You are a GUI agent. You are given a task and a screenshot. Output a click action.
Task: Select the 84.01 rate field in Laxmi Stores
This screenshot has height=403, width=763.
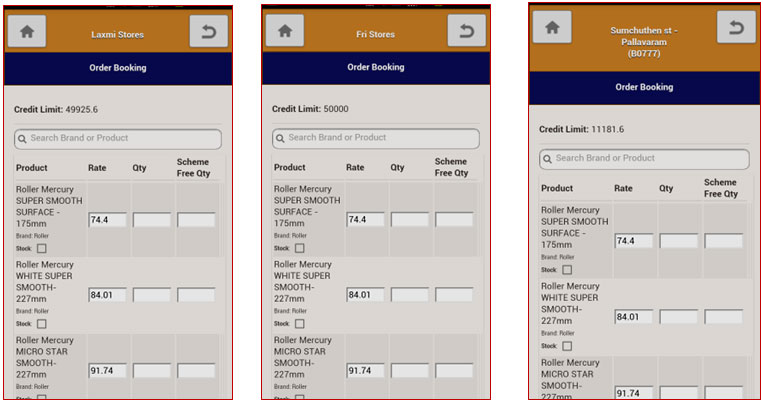108,295
